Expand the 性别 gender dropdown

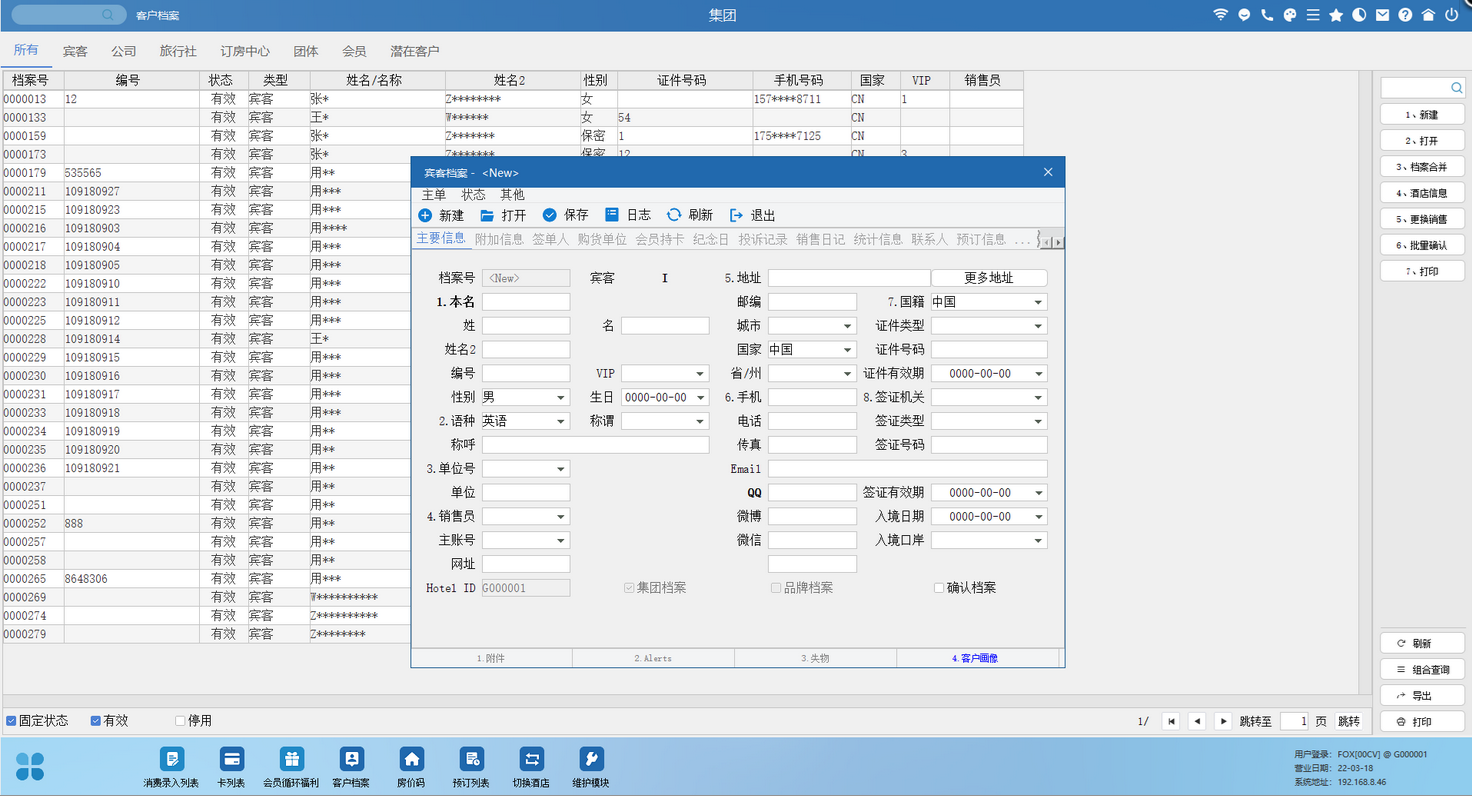561,398
